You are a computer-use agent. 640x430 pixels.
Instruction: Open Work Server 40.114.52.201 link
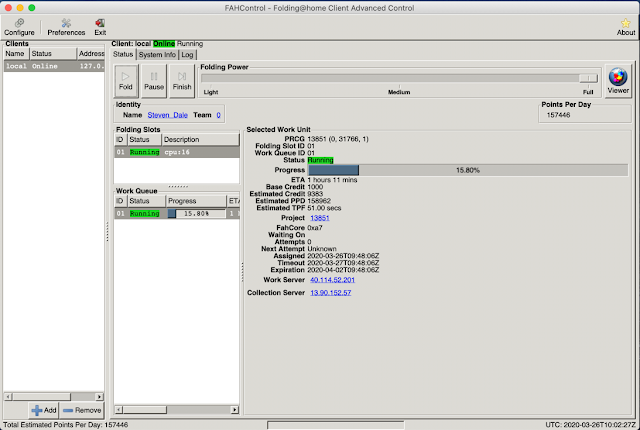(332, 280)
